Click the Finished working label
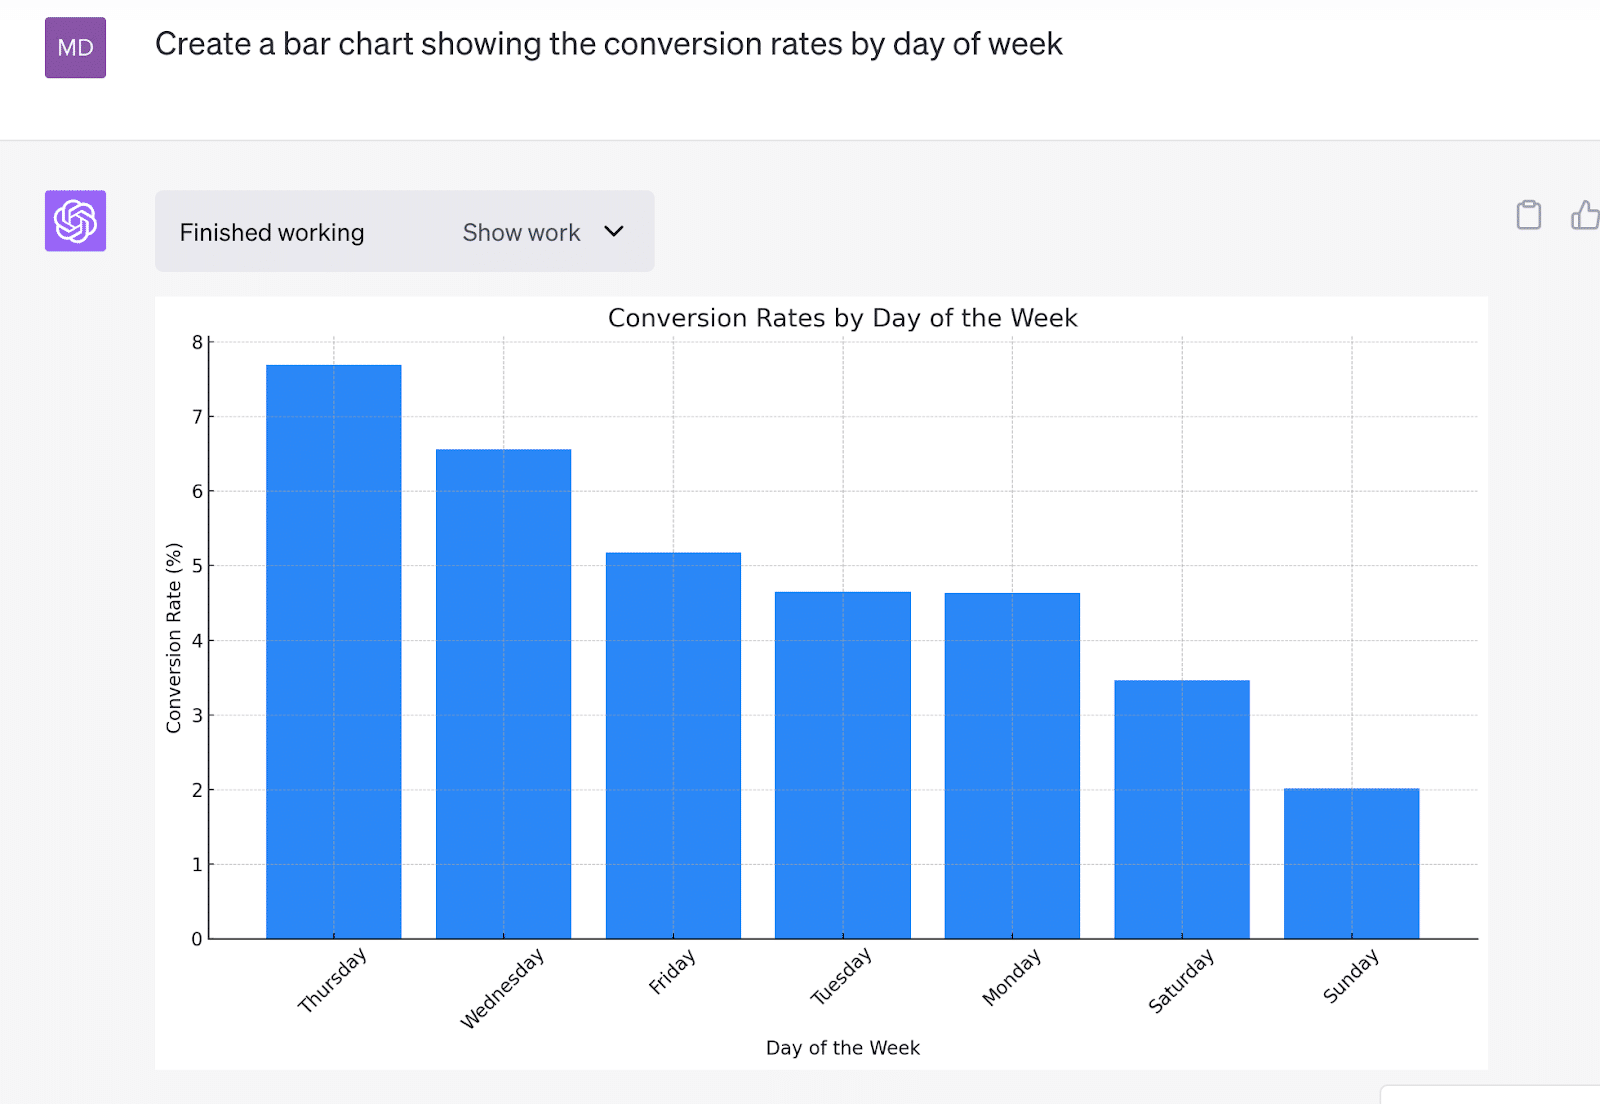This screenshot has width=1600, height=1104. [x=272, y=233]
